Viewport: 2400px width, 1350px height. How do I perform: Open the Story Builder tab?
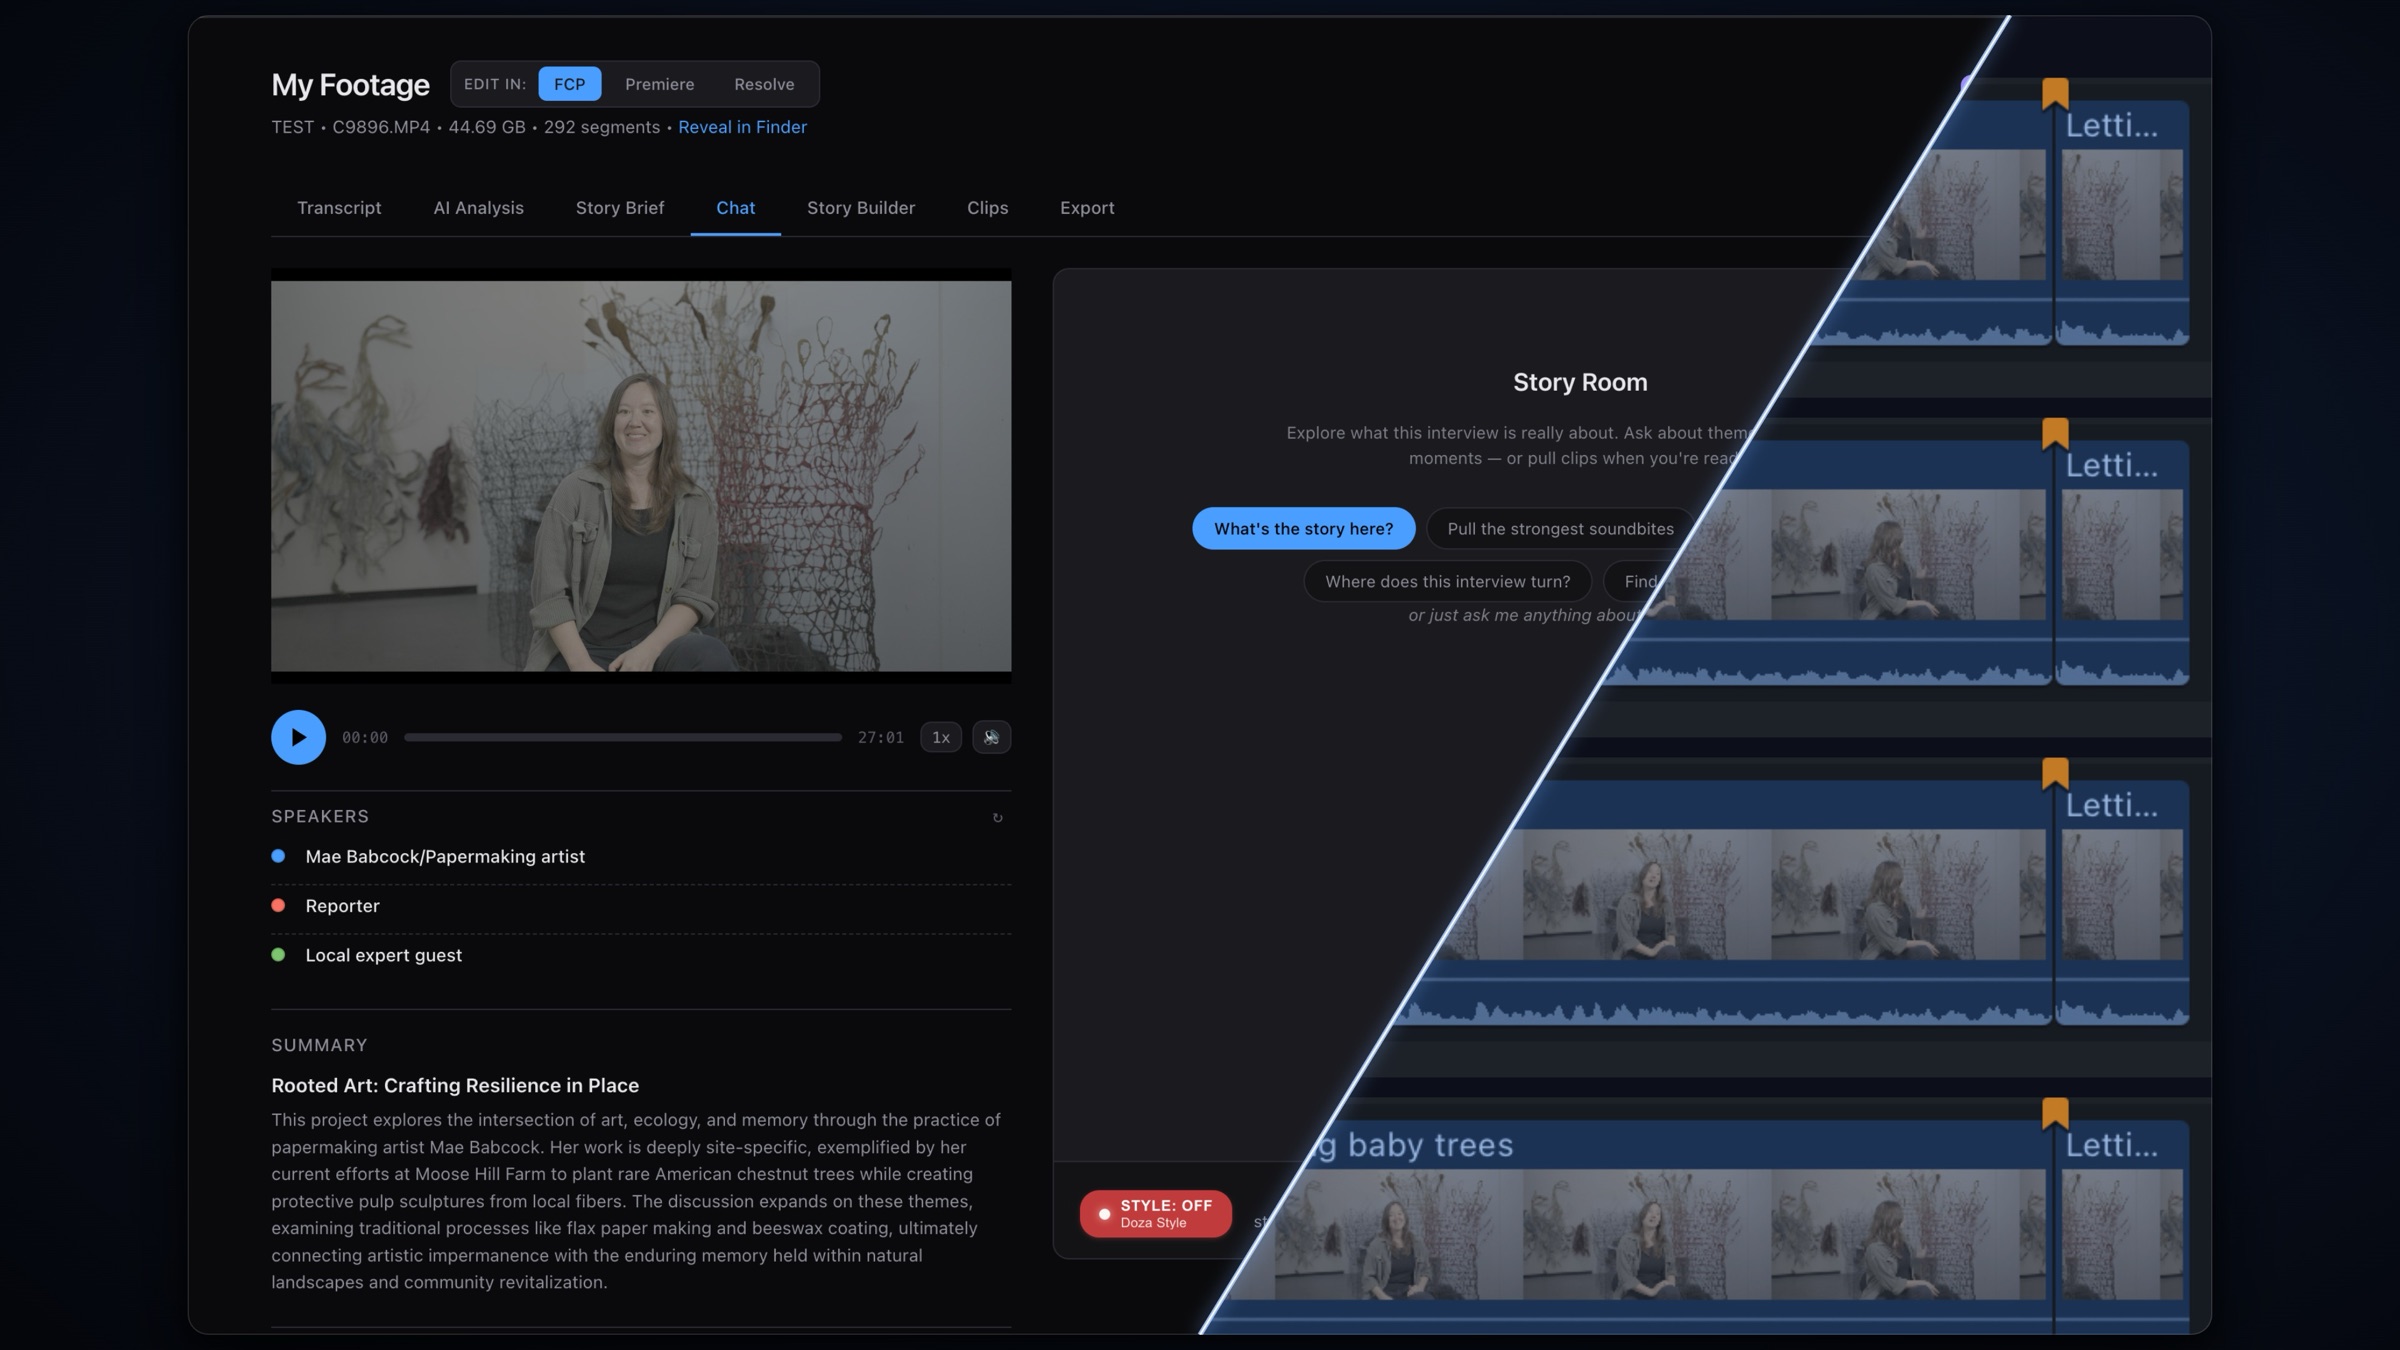861,208
